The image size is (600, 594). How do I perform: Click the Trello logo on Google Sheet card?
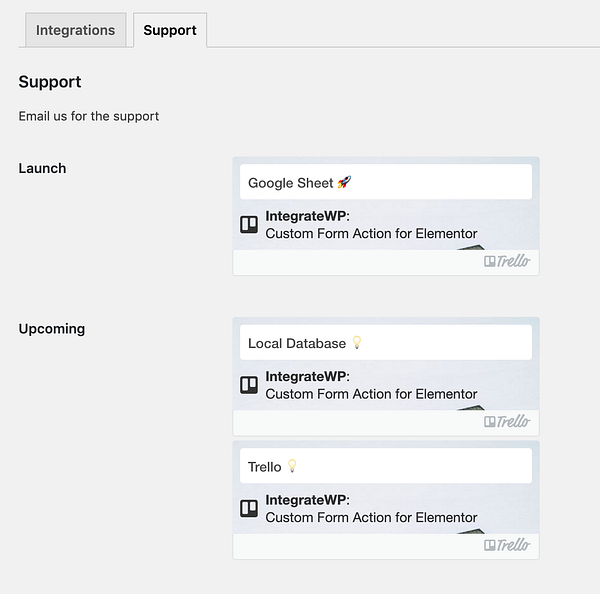point(507,261)
